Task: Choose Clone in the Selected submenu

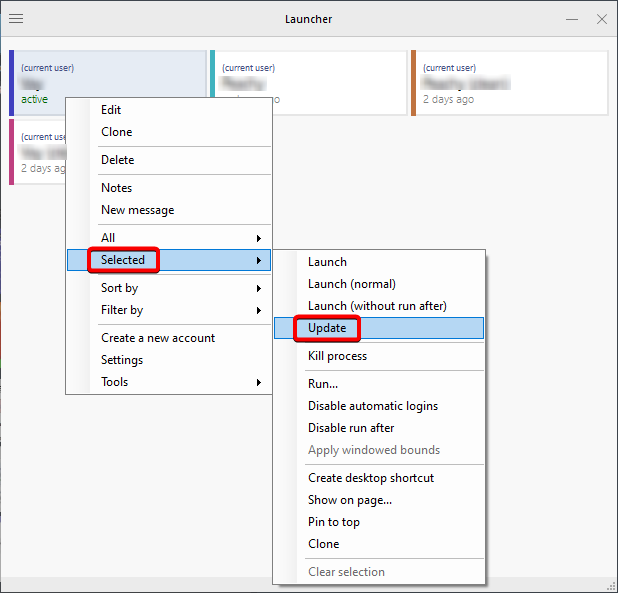Action: pos(379,545)
